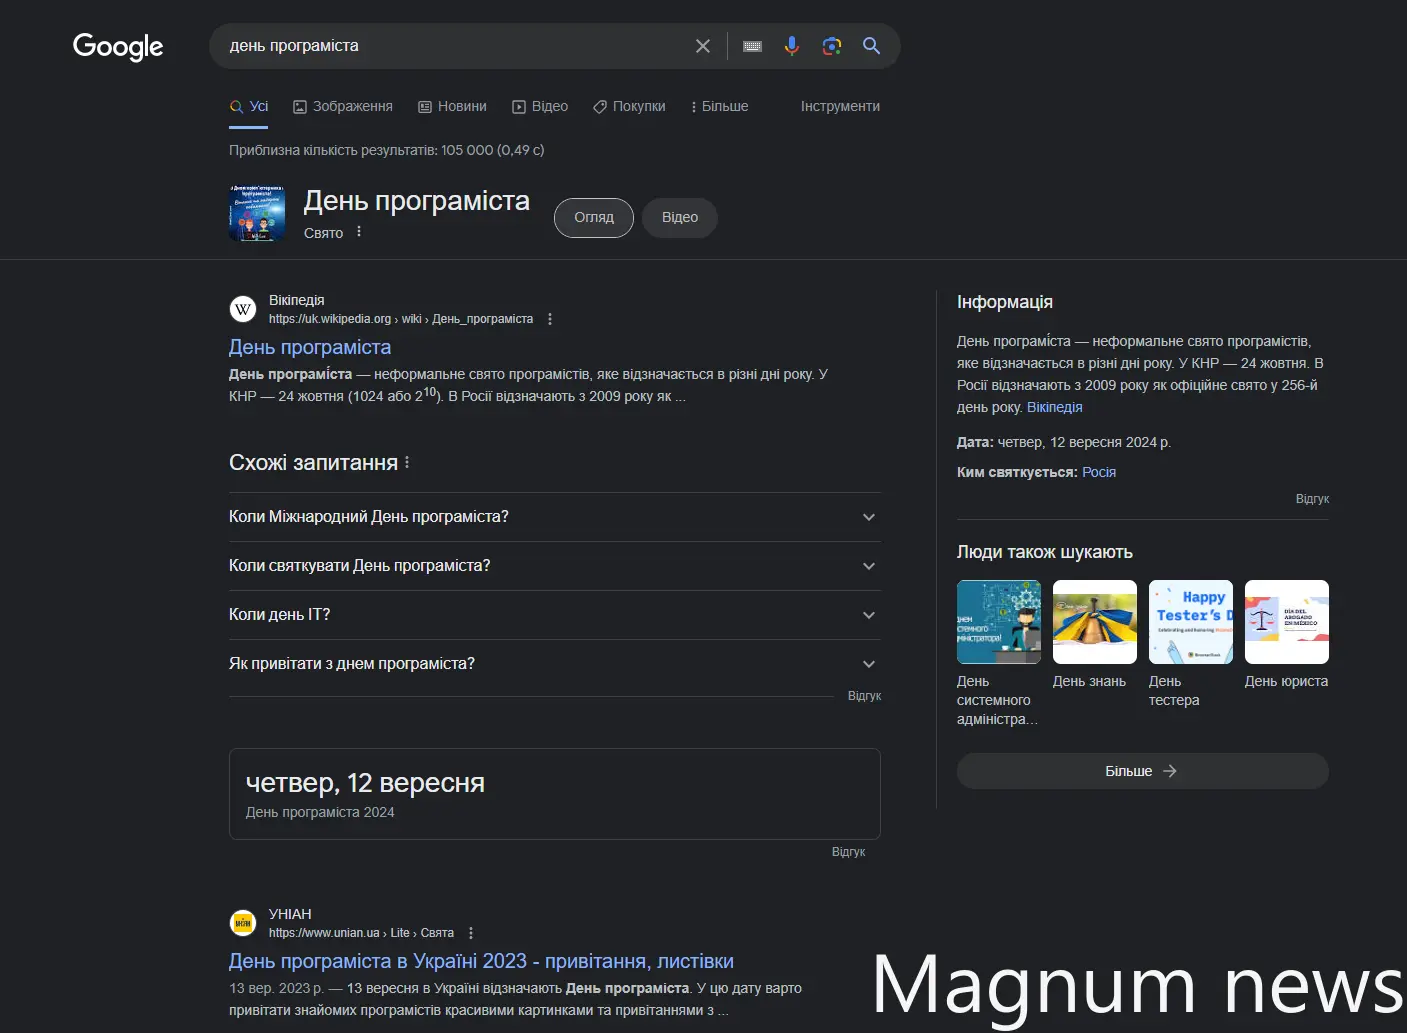The height and width of the screenshot is (1033, 1407).
Task: Click Відгук under related questions
Action: [x=864, y=696]
